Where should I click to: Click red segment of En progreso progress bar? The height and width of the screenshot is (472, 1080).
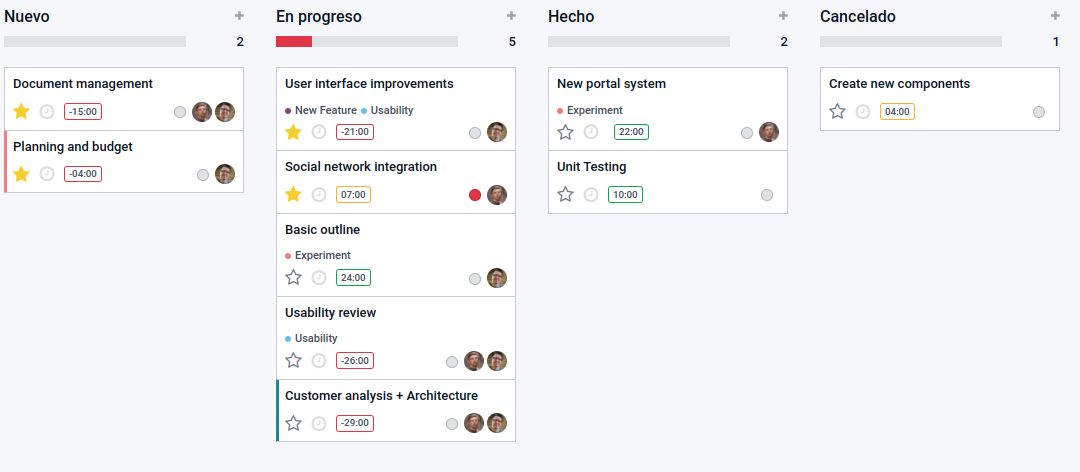(294, 41)
